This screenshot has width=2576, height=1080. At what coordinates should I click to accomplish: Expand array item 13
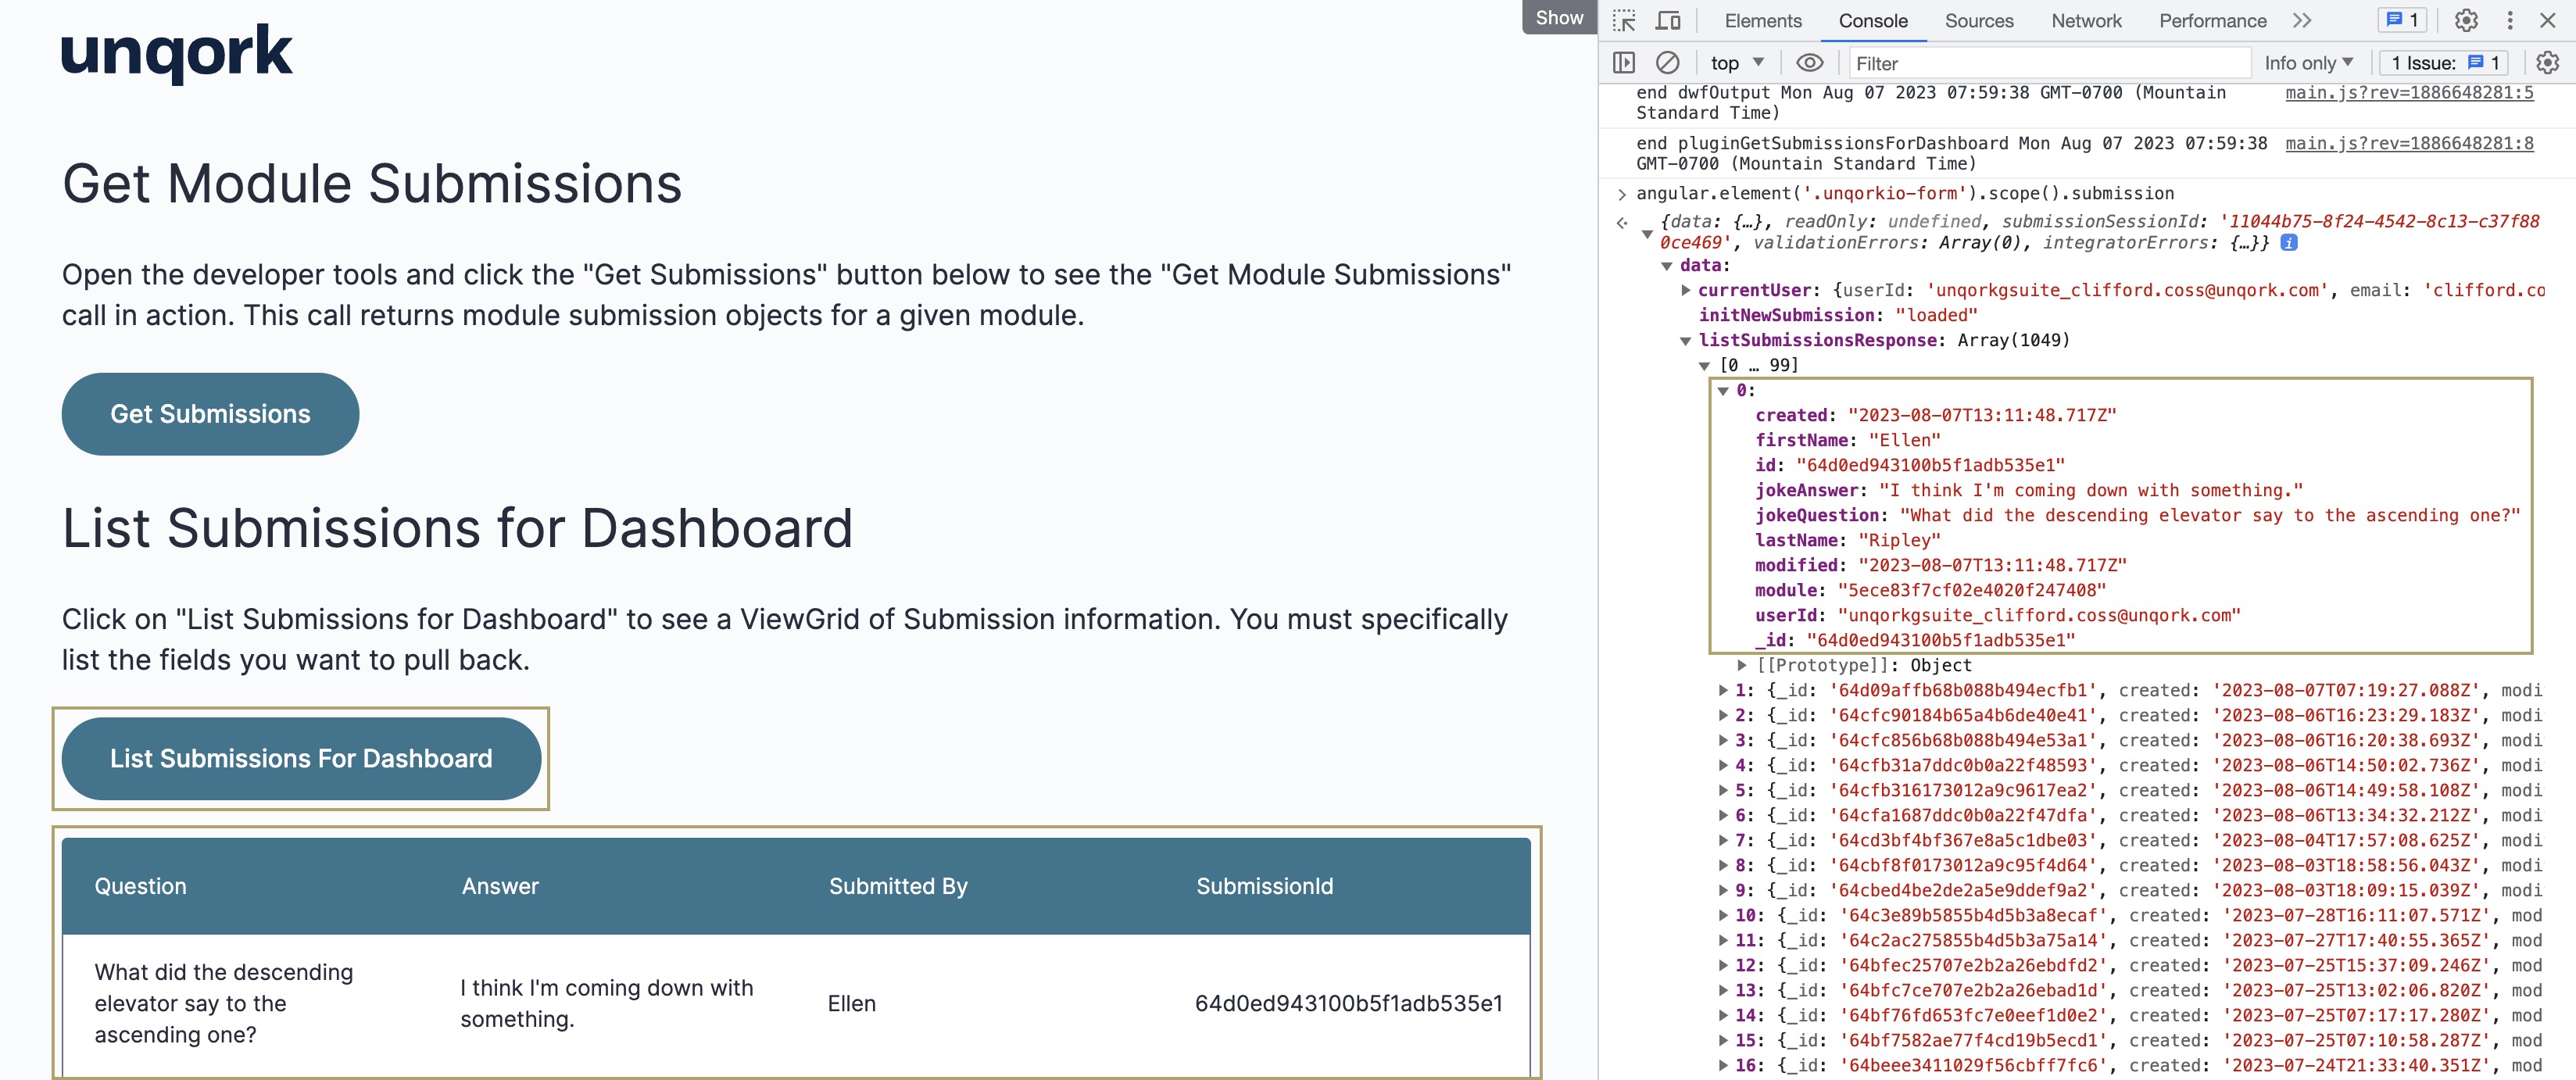click(x=1723, y=990)
